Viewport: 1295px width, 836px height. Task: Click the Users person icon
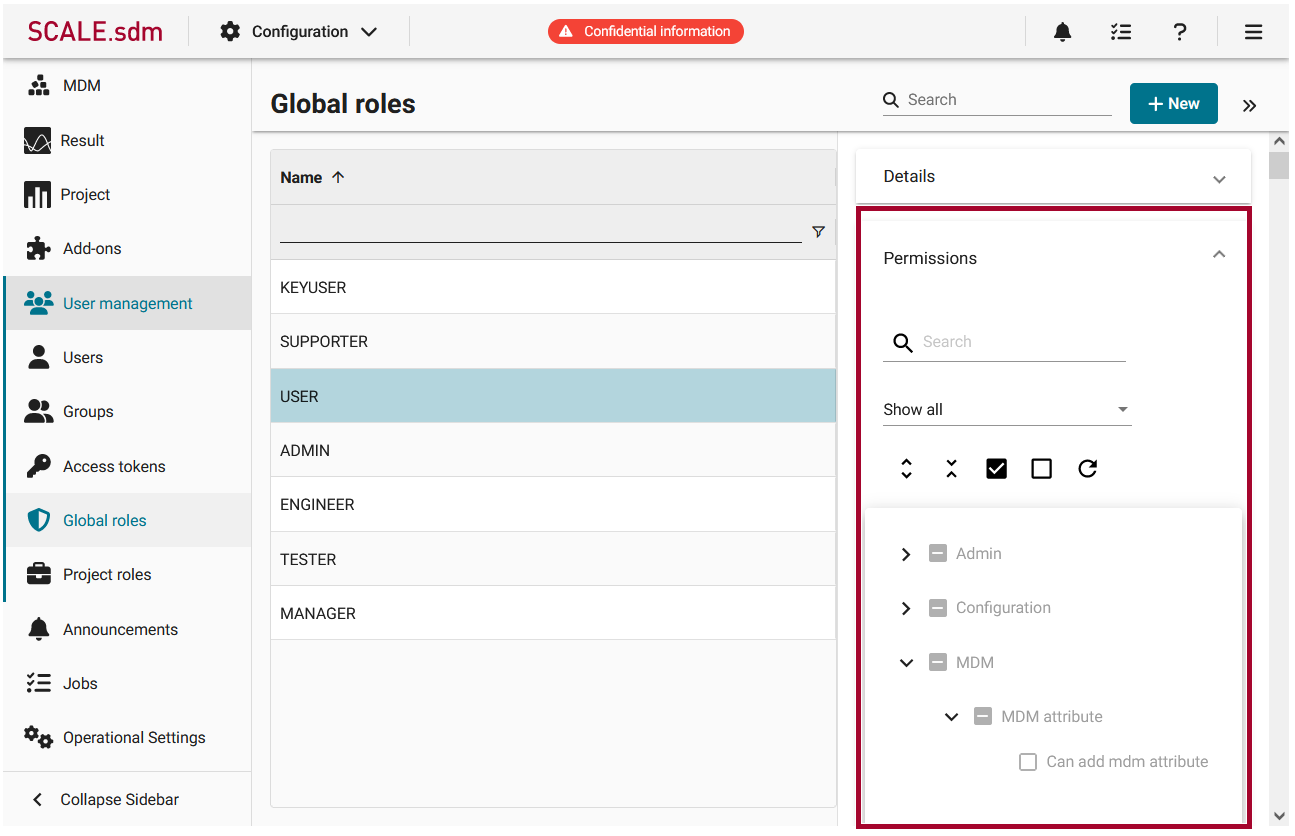[x=39, y=357]
